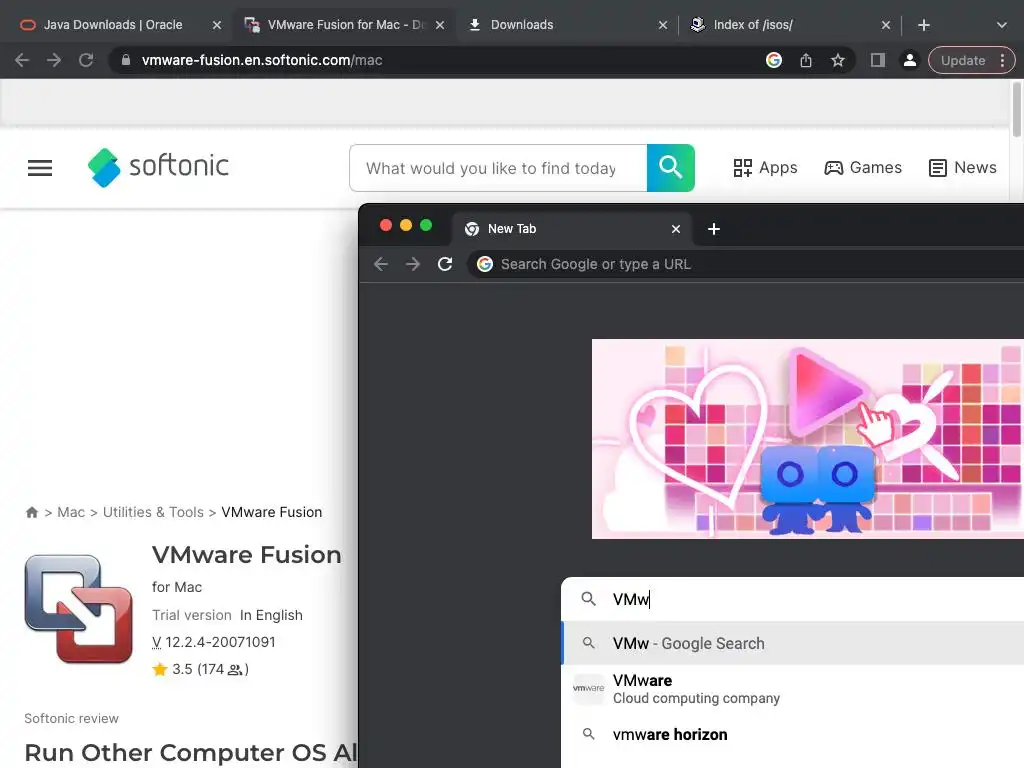The image size is (1024, 768).
Task: Share the page via the share icon
Action: pyautogui.click(x=806, y=60)
